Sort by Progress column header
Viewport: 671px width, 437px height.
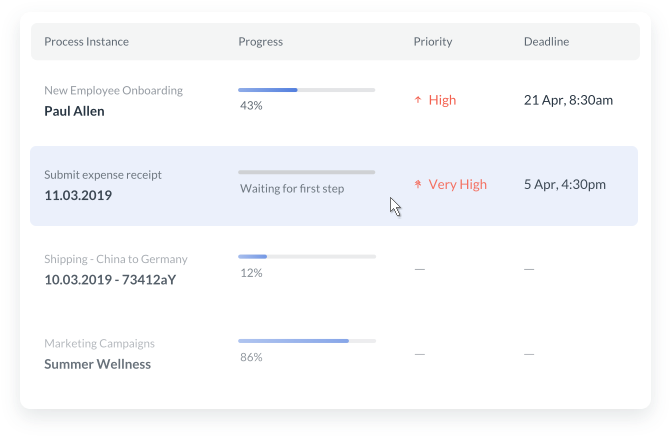pos(261,42)
